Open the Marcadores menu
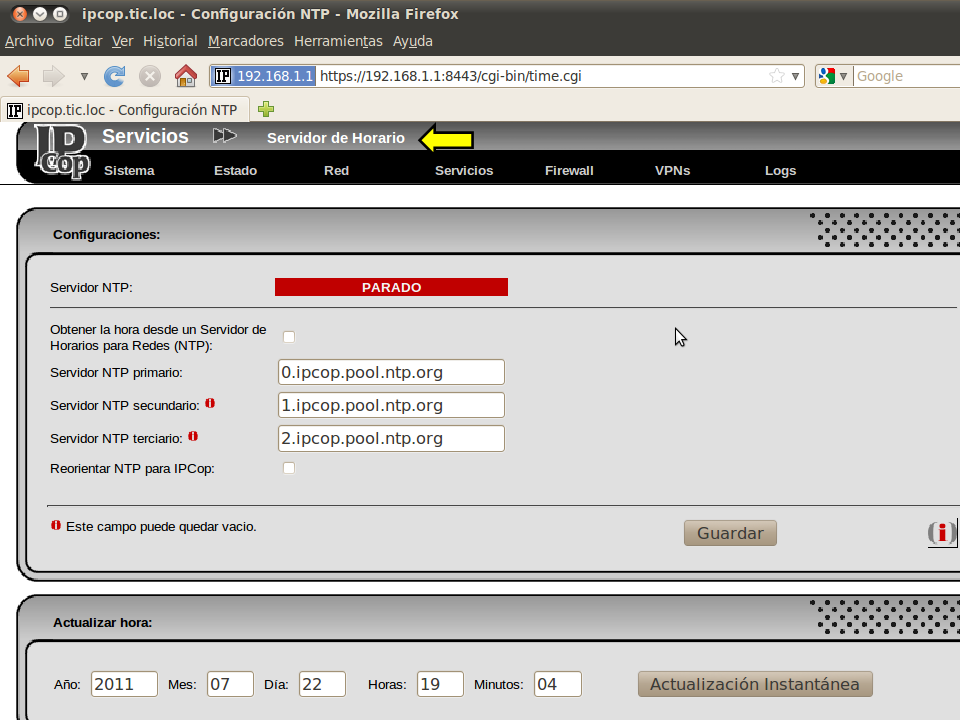This screenshot has width=960, height=720. pyautogui.click(x=245, y=41)
